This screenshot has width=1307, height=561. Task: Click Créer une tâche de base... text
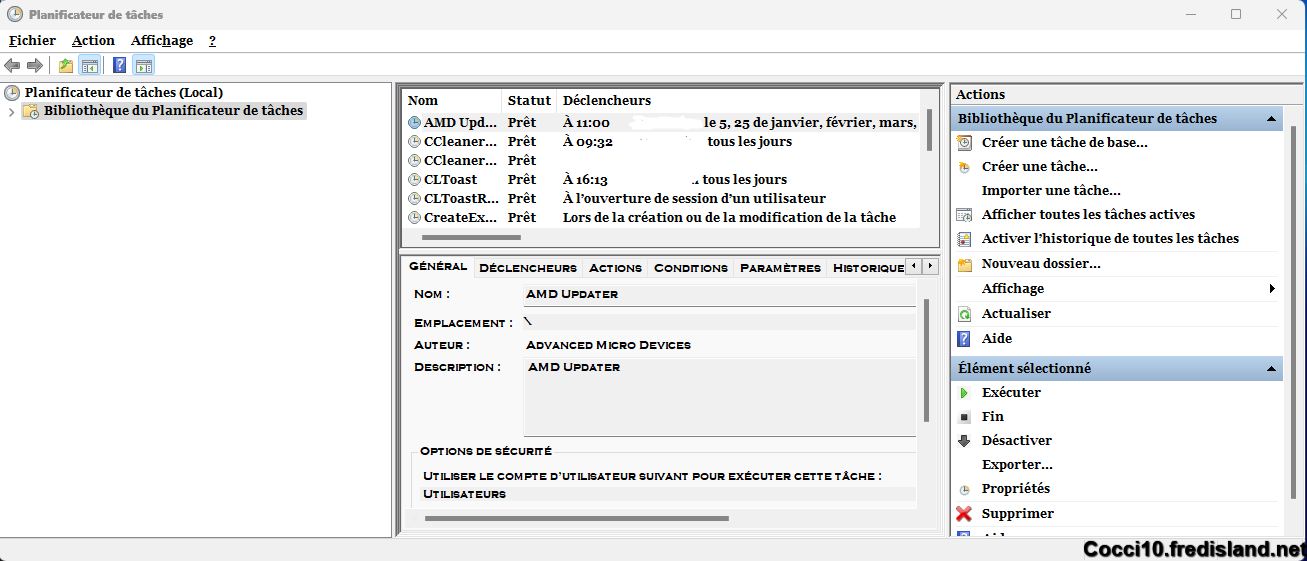[x=1065, y=143]
